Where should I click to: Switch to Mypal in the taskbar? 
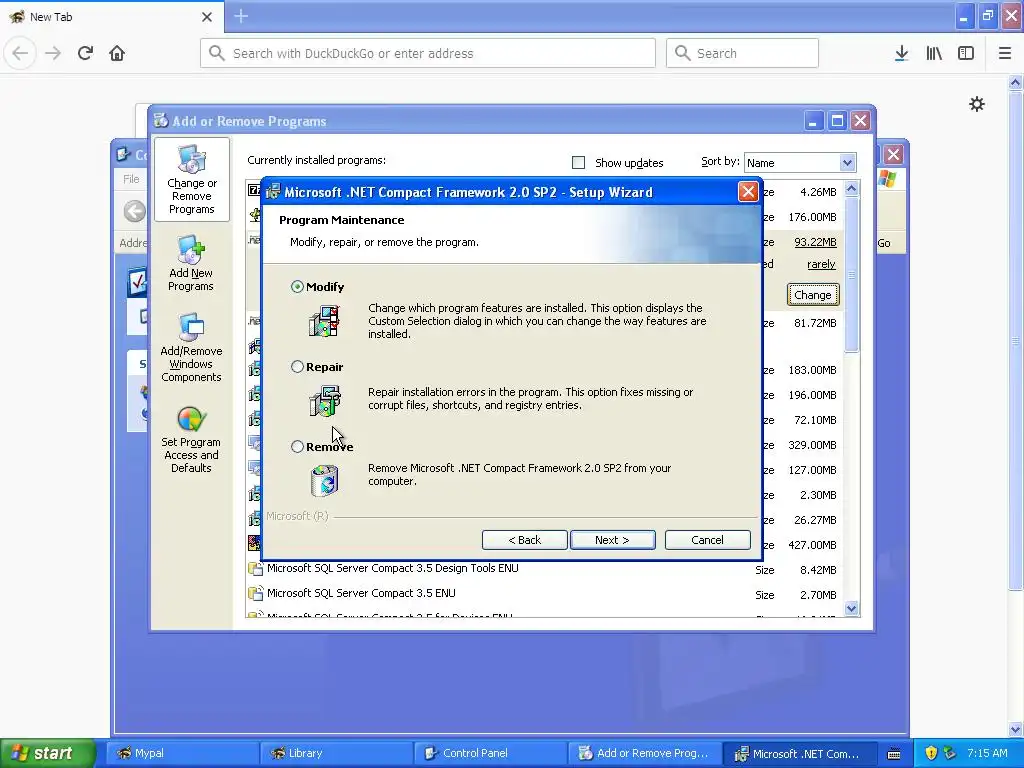(x=182, y=753)
